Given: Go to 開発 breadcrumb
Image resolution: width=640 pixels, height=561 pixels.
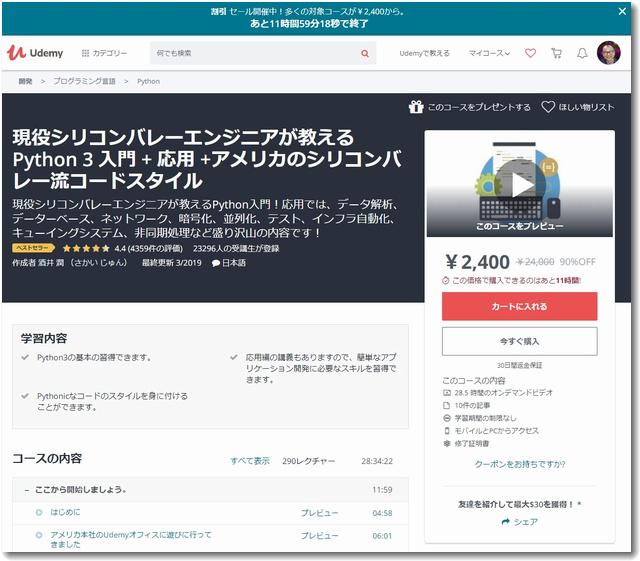Looking at the screenshot, I should 25,81.
